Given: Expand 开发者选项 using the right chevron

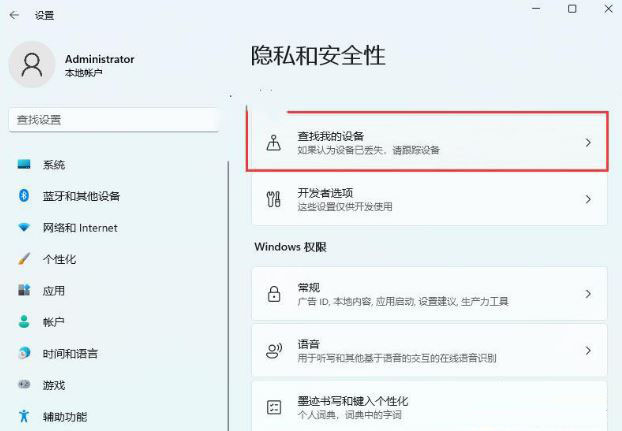Looking at the screenshot, I should click(588, 199).
